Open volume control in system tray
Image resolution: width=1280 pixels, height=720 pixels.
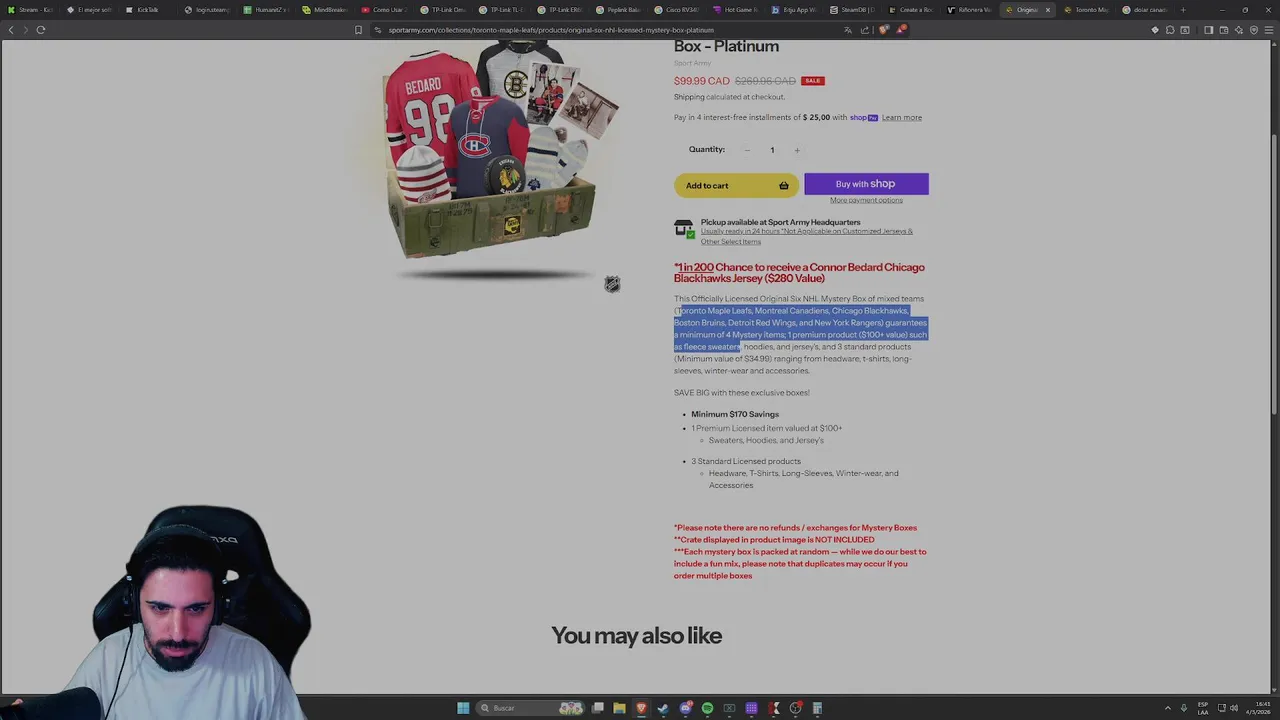[x=1235, y=708]
